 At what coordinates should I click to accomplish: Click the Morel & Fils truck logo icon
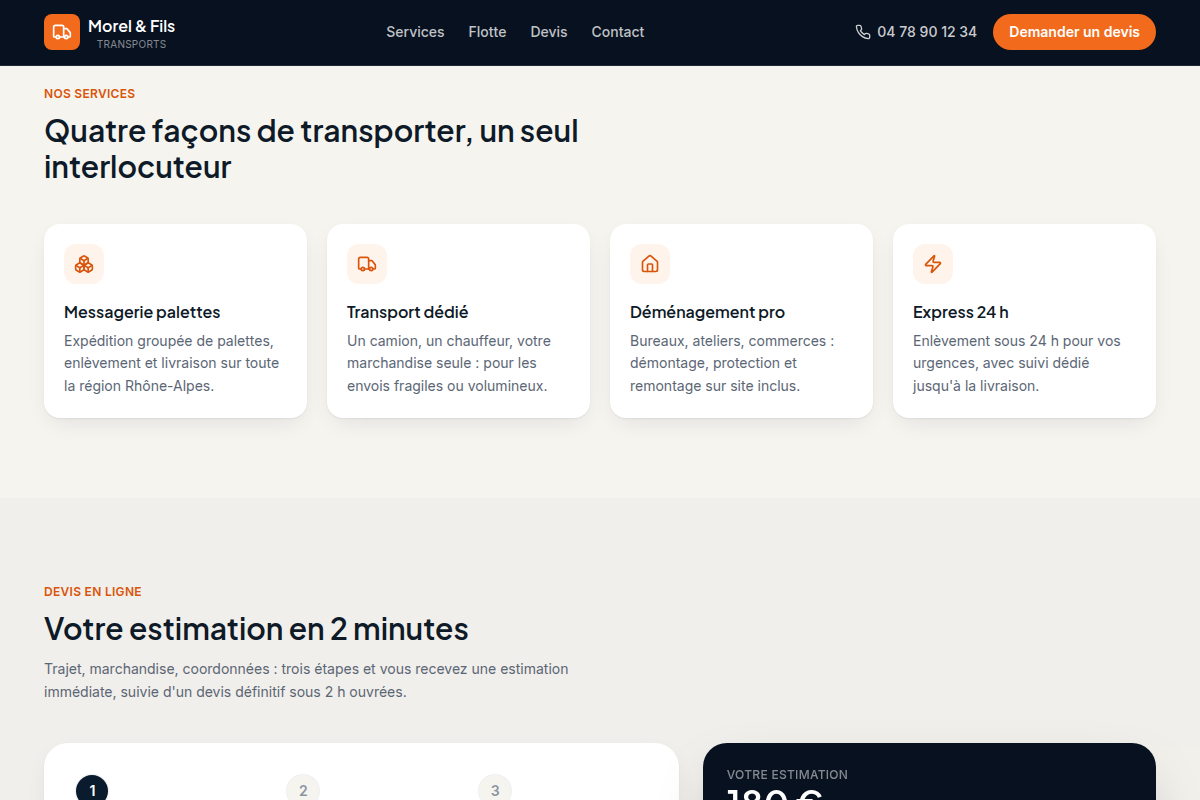62,32
